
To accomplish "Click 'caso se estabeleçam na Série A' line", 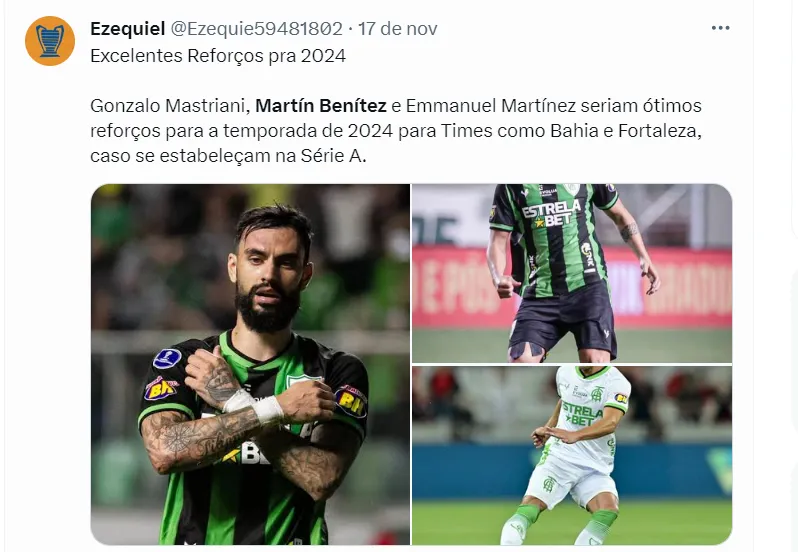I will pyautogui.click(x=227, y=156).
